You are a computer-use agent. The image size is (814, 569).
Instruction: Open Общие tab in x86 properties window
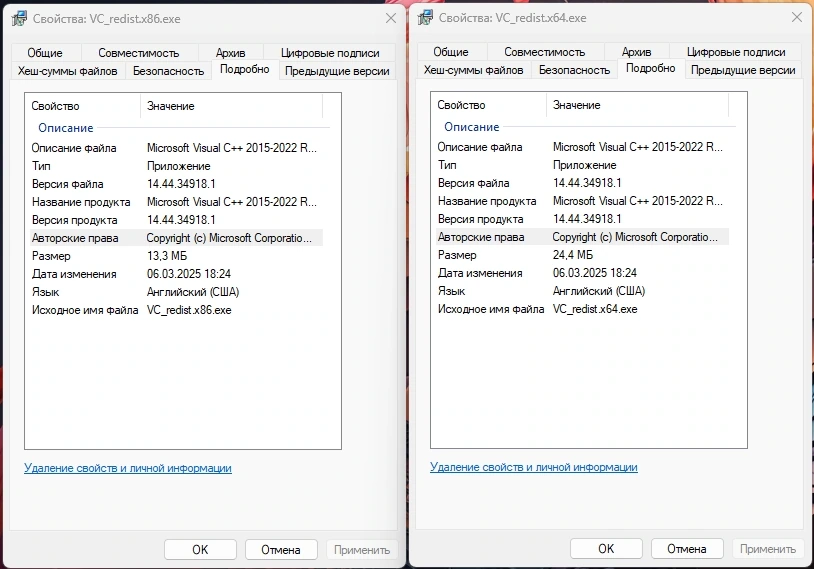point(45,53)
